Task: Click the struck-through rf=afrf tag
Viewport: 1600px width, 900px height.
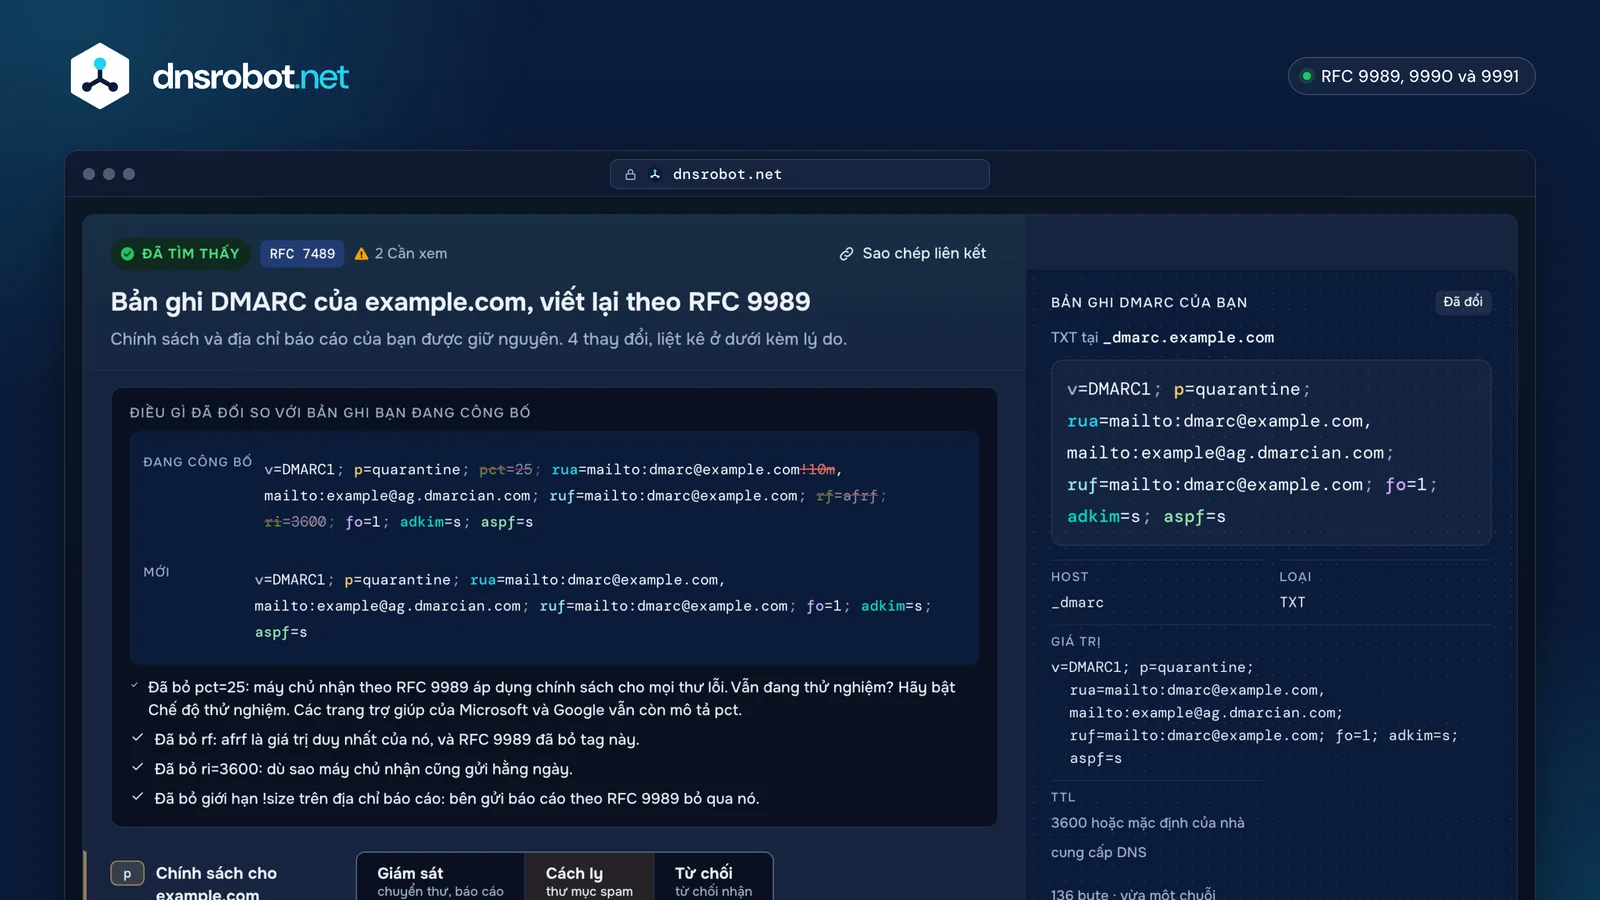Action: (846, 496)
